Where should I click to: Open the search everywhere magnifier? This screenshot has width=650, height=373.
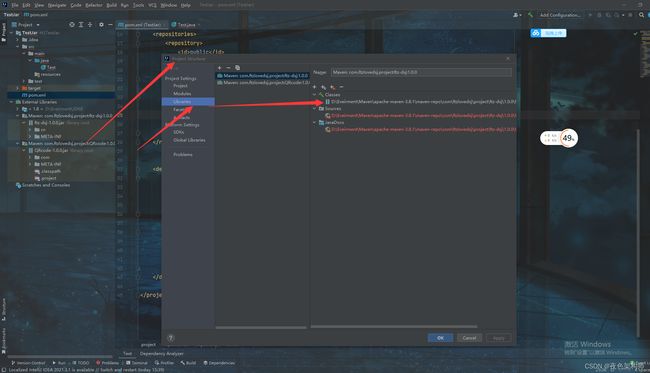click(641, 15)
